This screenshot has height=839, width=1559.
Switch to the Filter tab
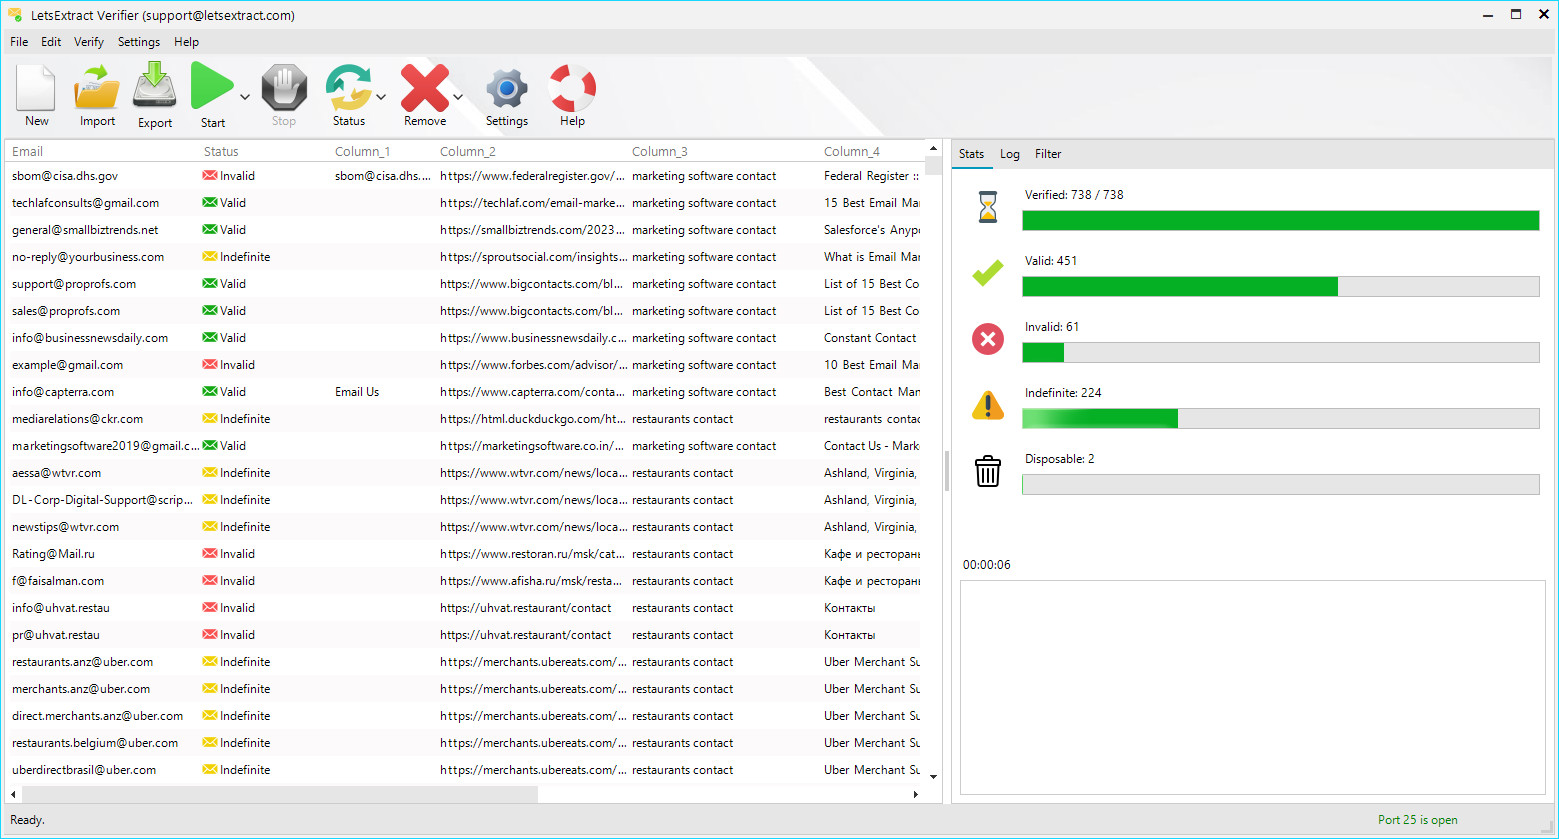click(x=1048, y=154)
